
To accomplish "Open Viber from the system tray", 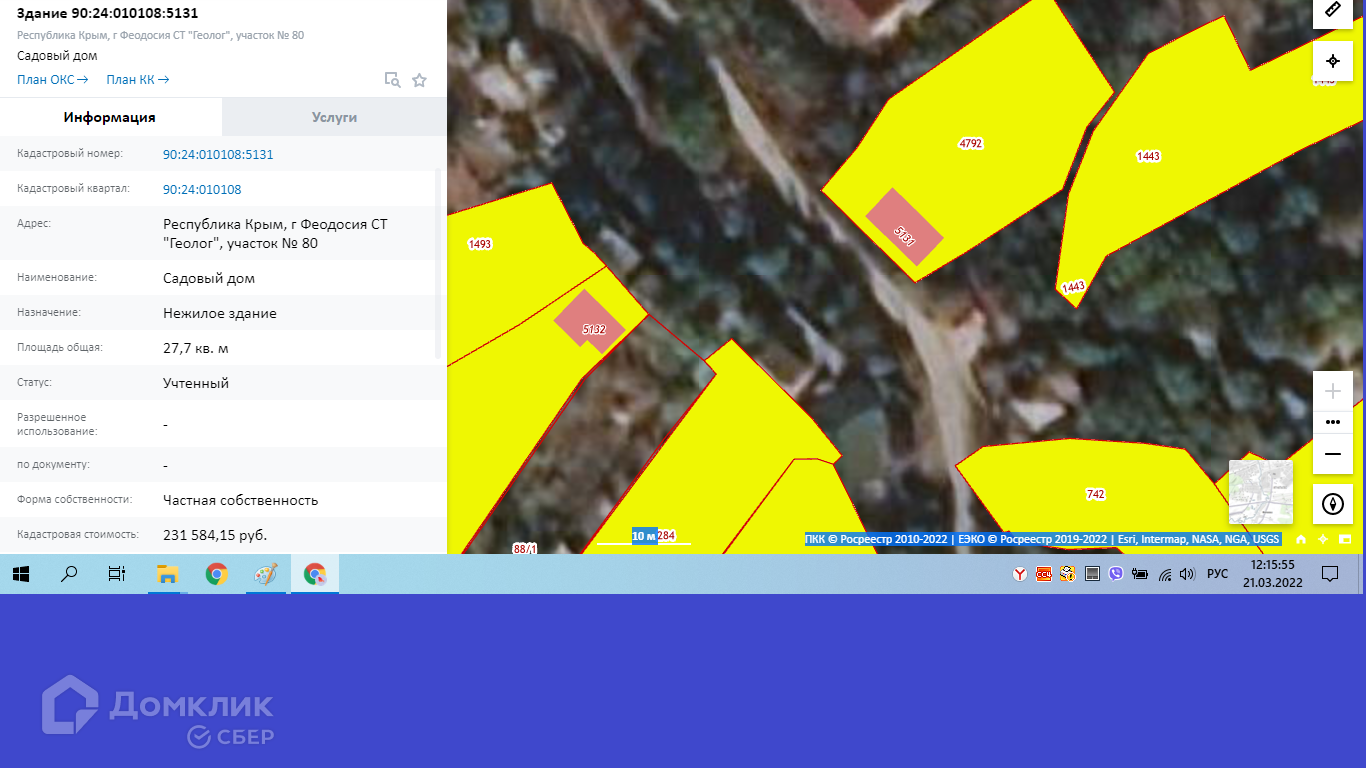I will click(1116, 574).
